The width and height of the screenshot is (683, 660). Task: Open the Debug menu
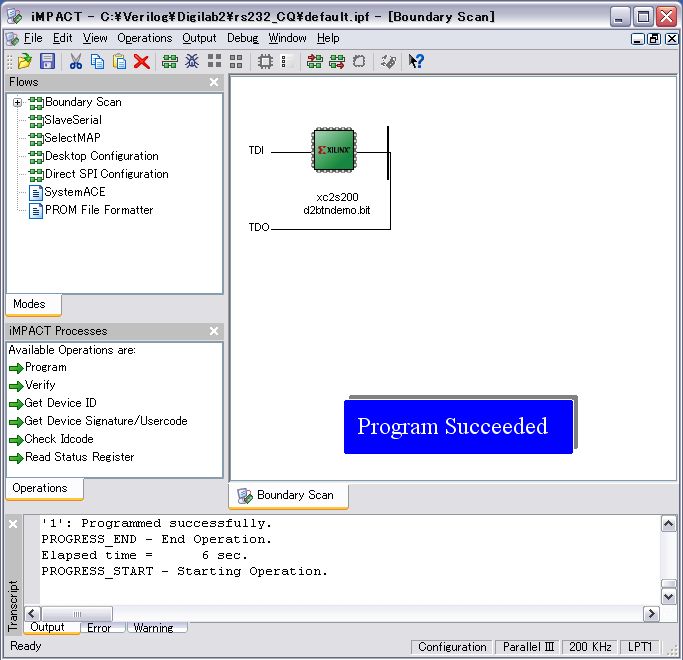point(242,38)
